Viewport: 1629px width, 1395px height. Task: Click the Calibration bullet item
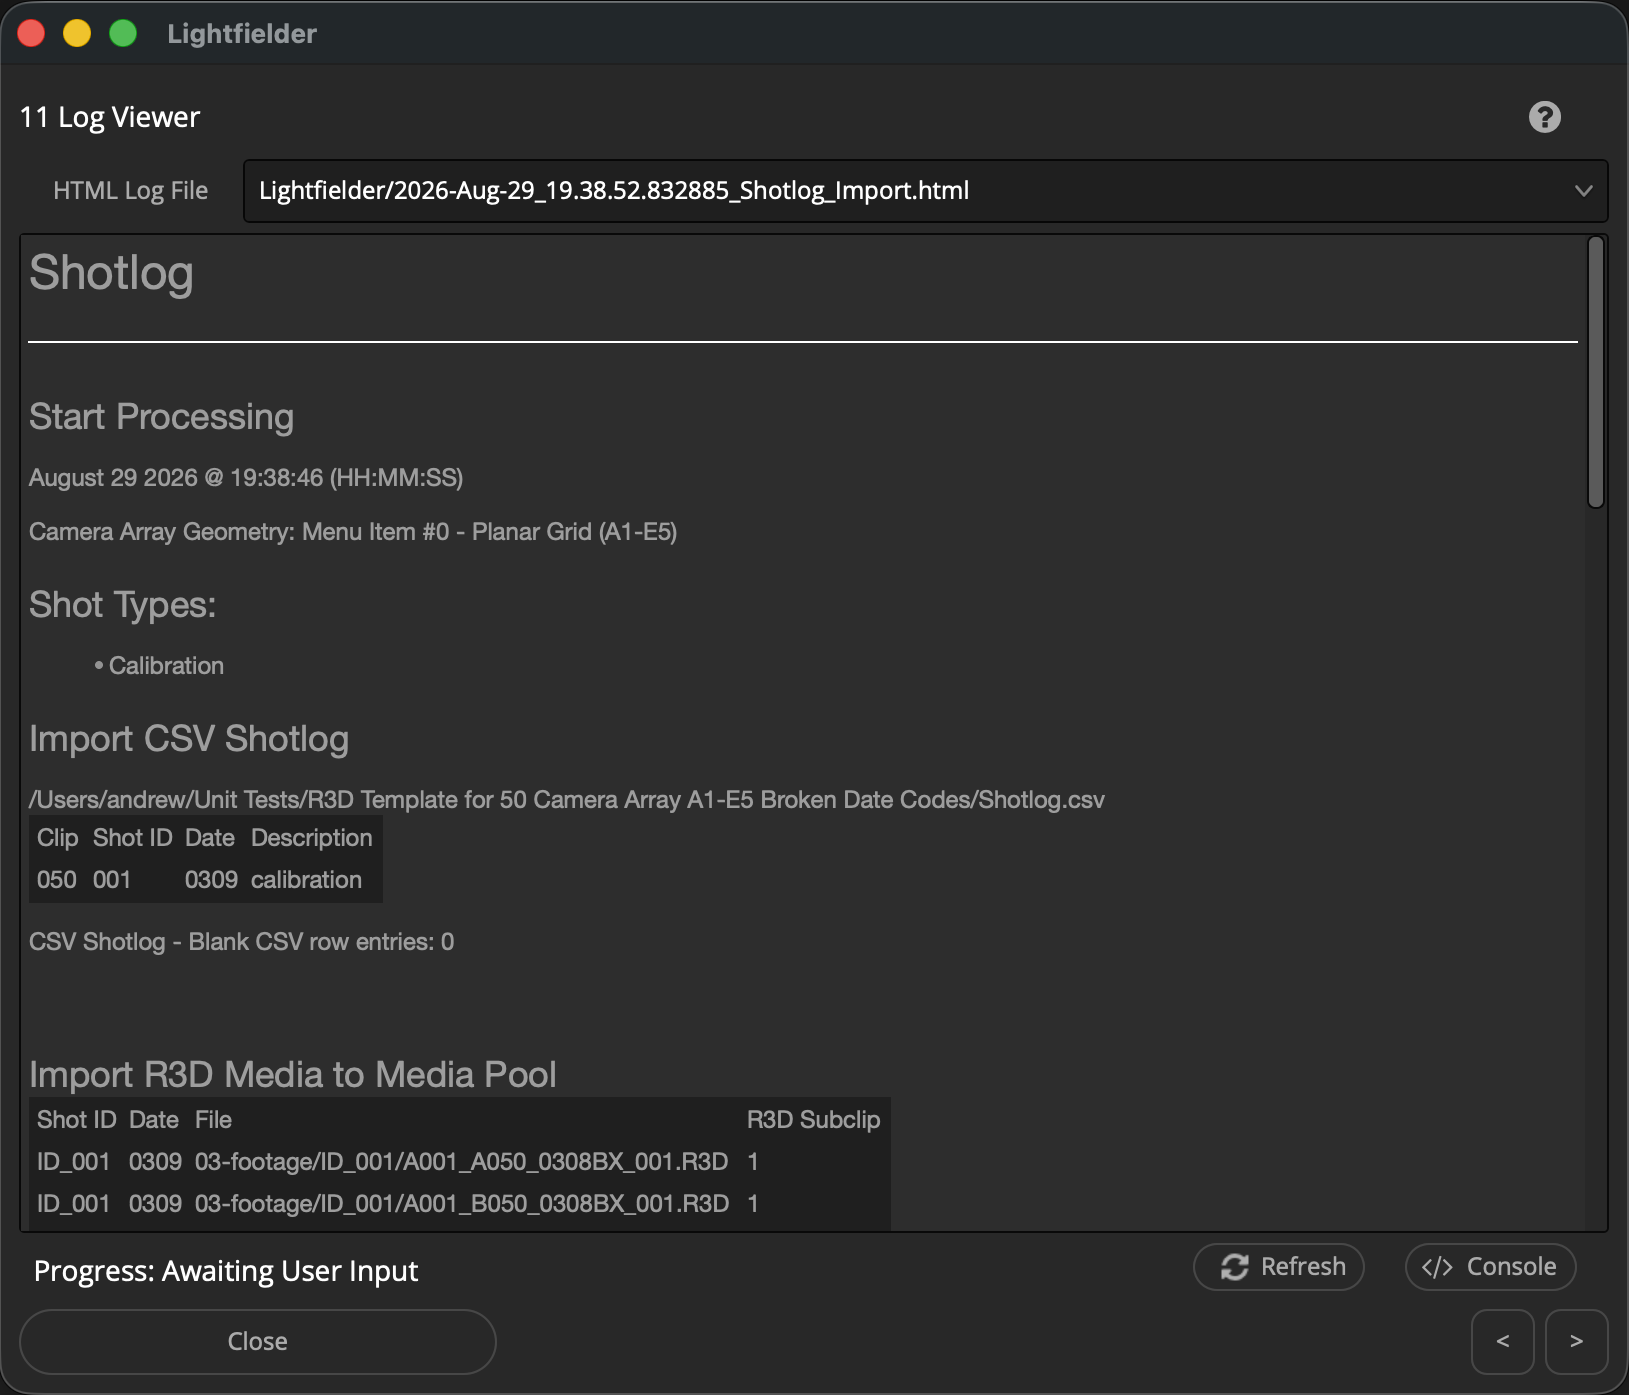[x=166, y=666]
